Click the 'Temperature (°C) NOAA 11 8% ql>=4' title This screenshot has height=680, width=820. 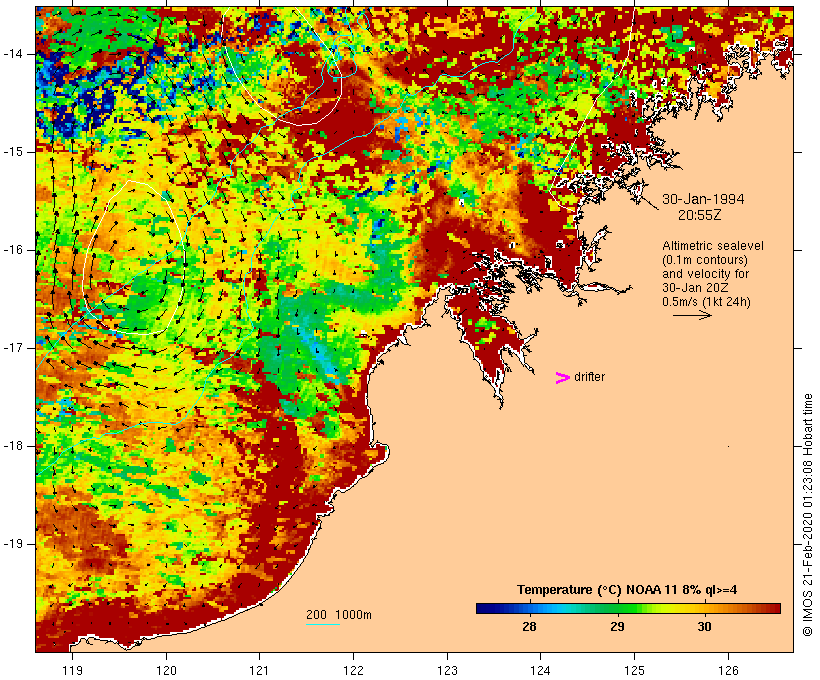(627, 590)
